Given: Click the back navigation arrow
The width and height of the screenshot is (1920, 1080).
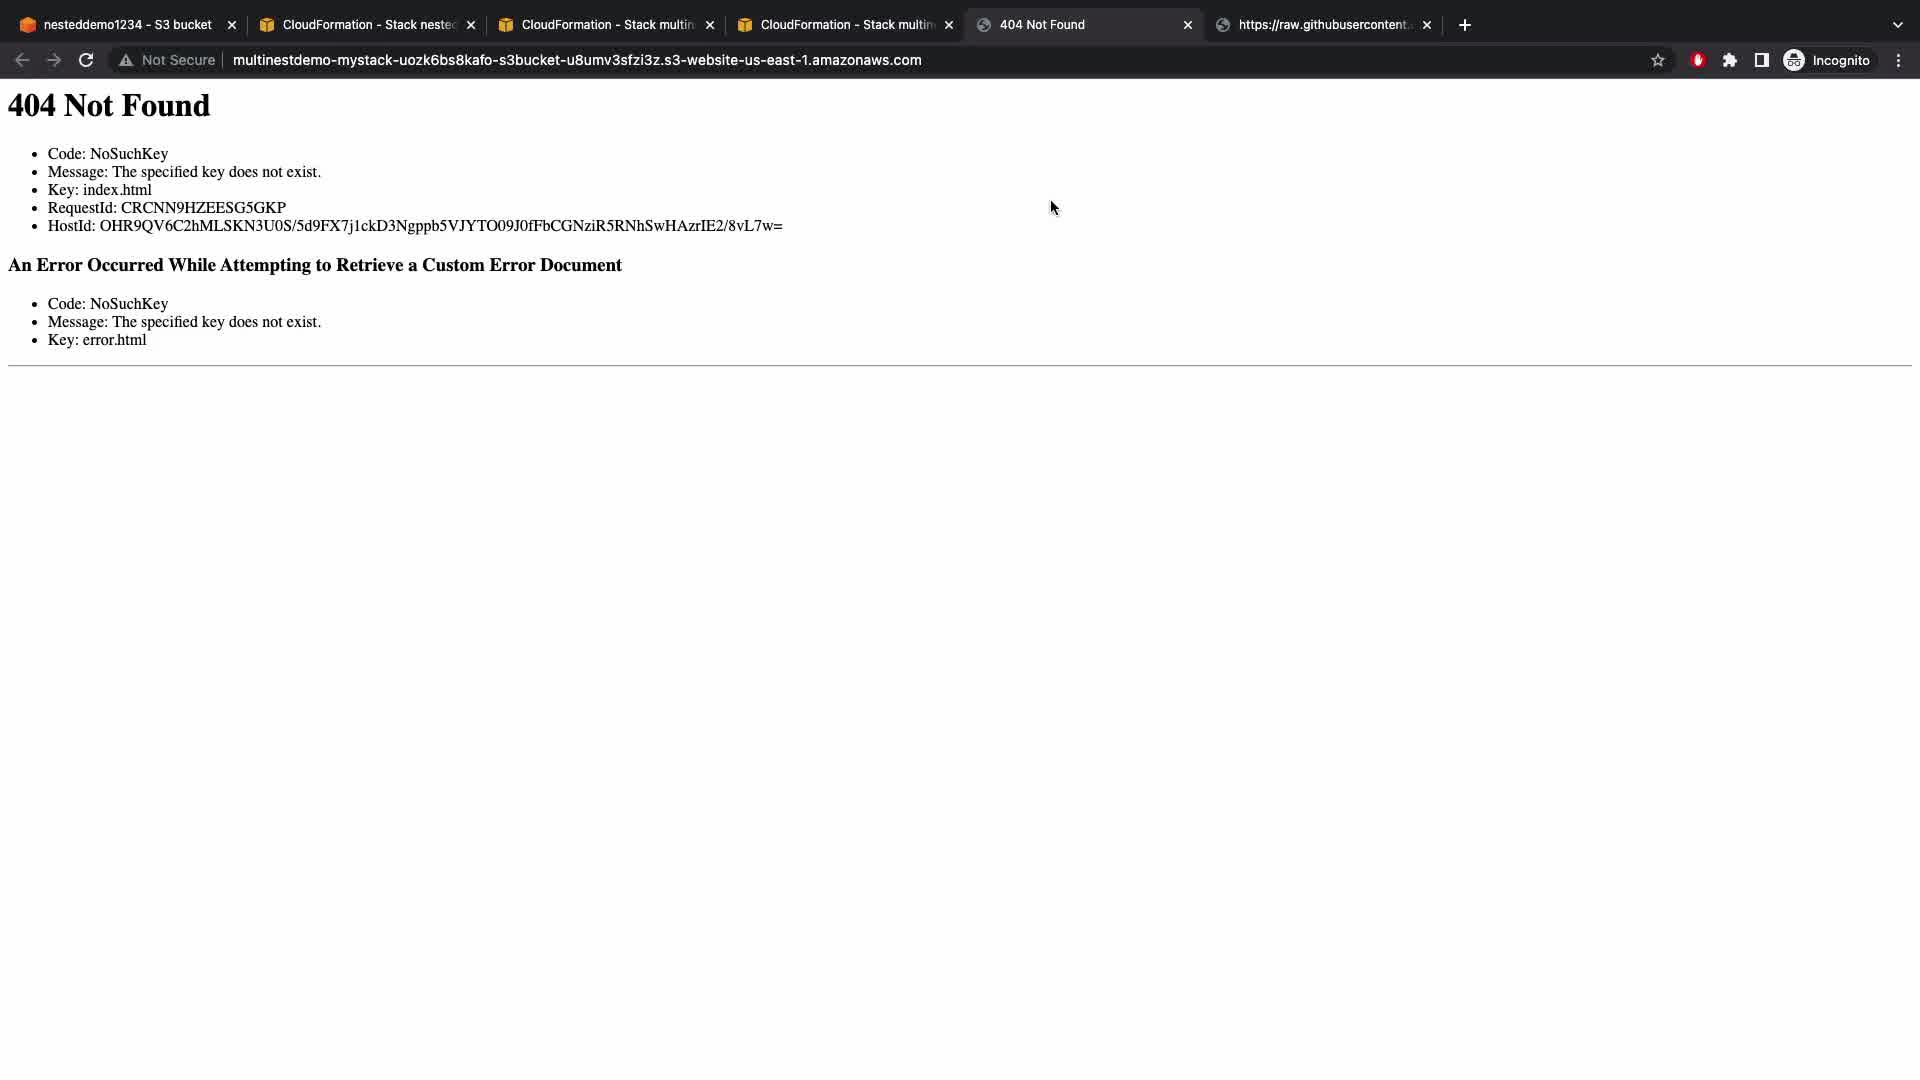Looking at the screenshot, I should coord(22,60).
